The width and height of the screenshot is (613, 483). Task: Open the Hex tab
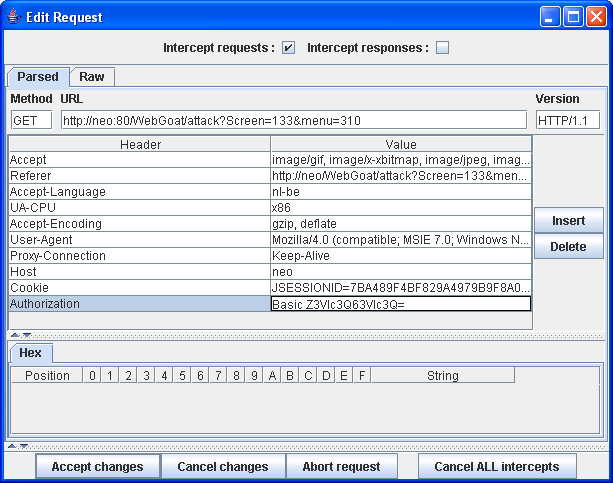point(30,353)
